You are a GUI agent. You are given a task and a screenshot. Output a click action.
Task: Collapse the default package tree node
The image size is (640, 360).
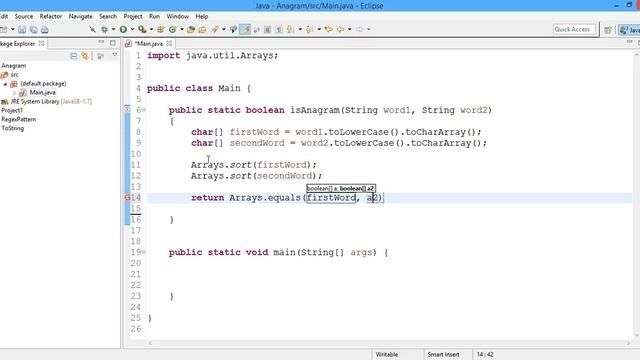coord(5,84)
